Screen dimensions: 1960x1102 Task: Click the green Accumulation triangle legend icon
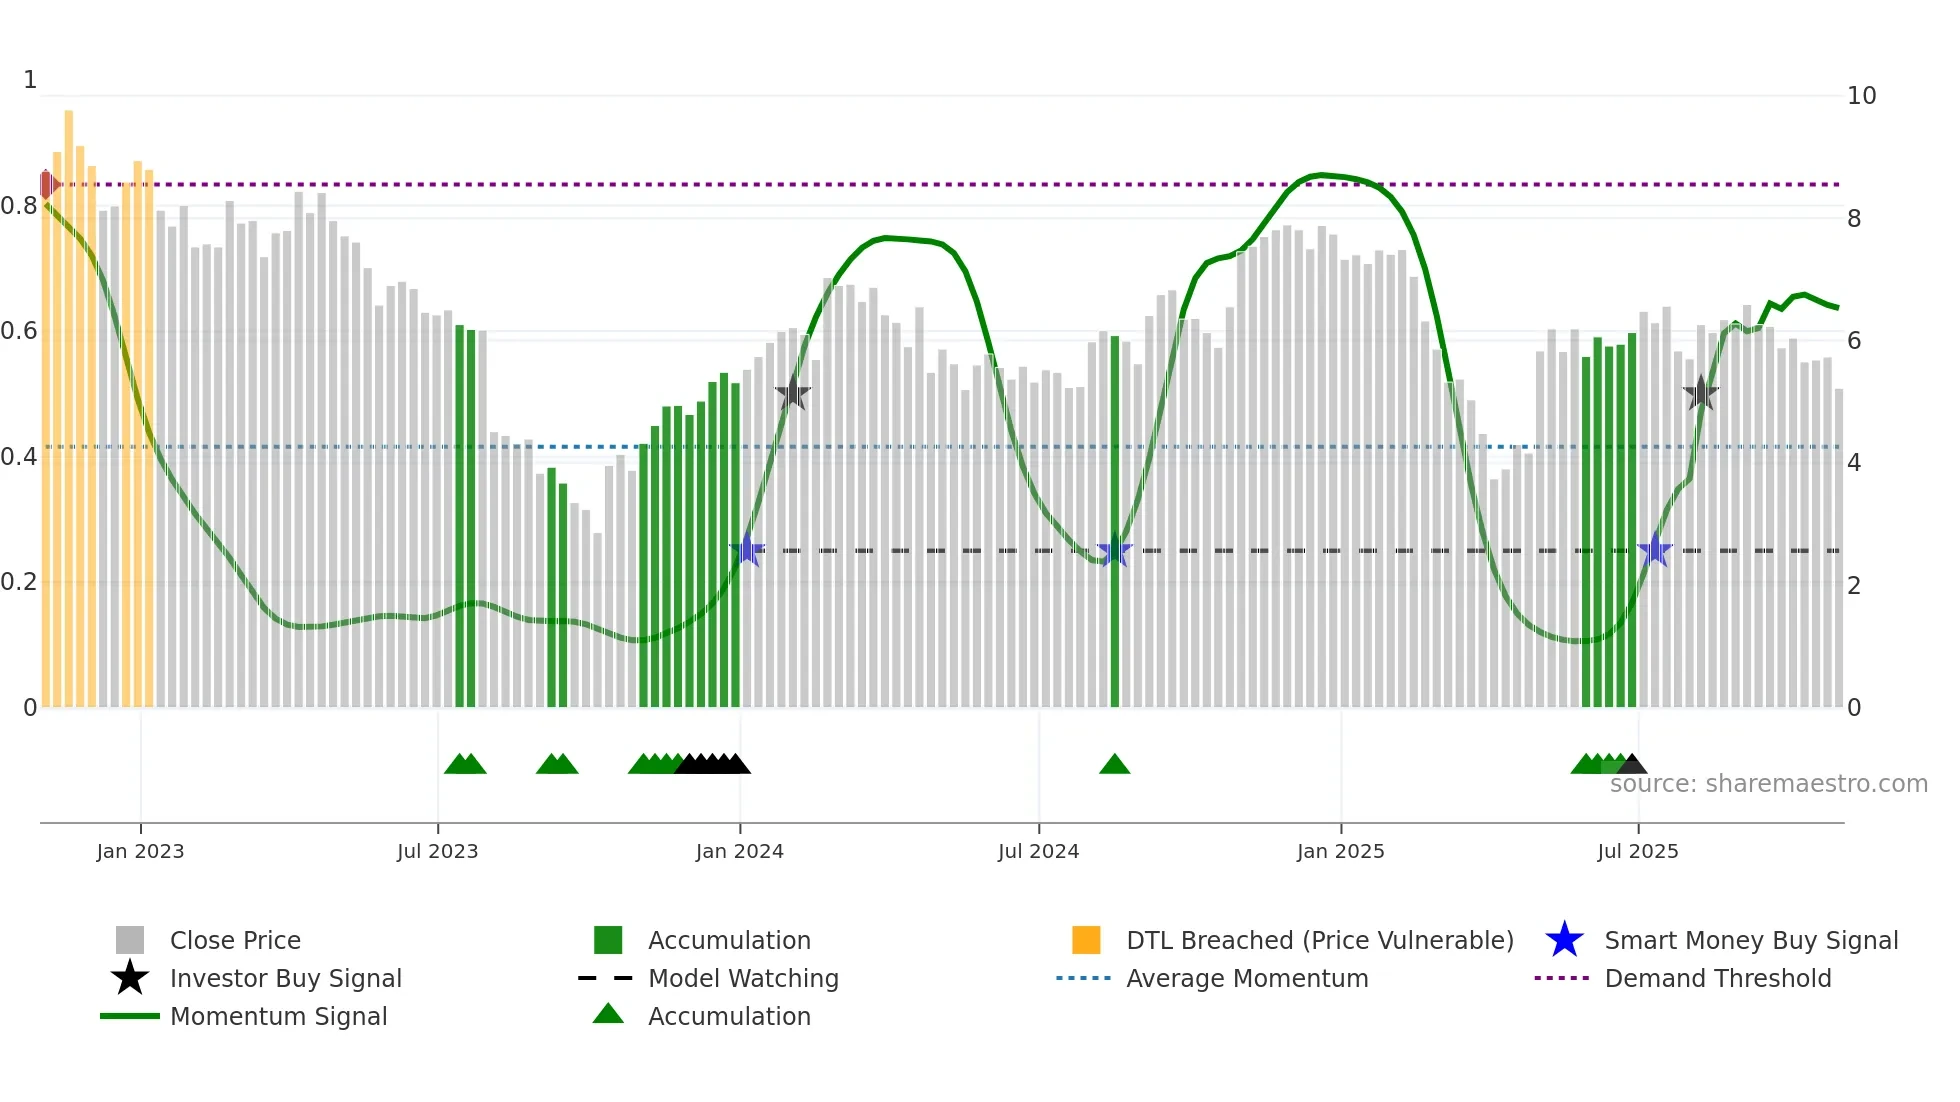click(608, 1015)
